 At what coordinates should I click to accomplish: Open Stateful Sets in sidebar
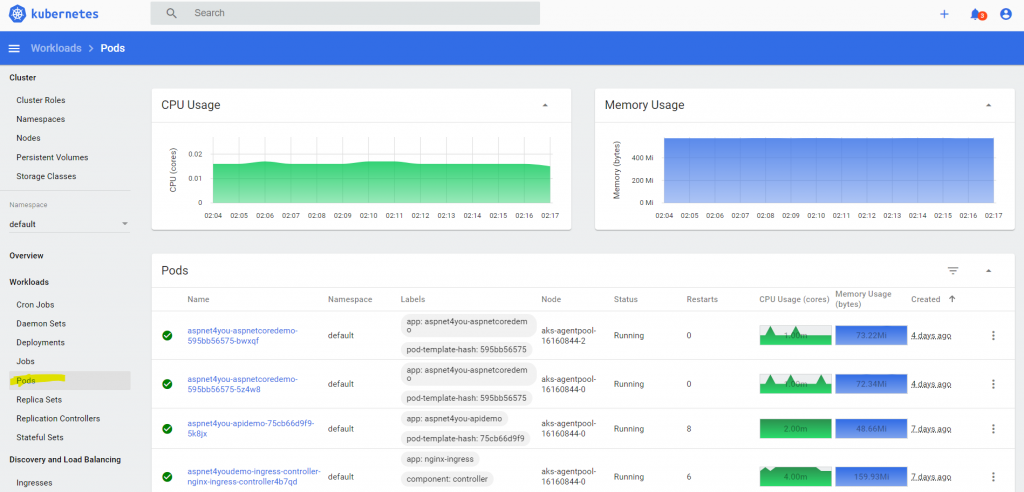click(x=40, y=437)
